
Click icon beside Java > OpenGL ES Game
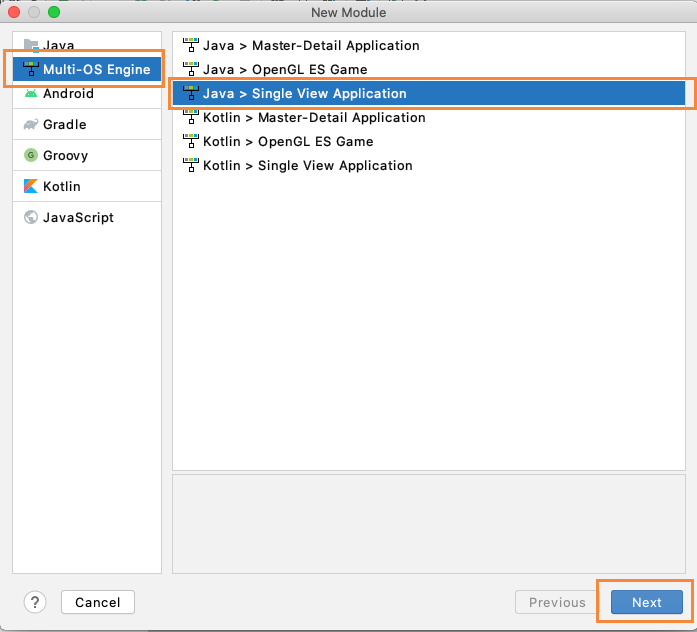(191, 69)
